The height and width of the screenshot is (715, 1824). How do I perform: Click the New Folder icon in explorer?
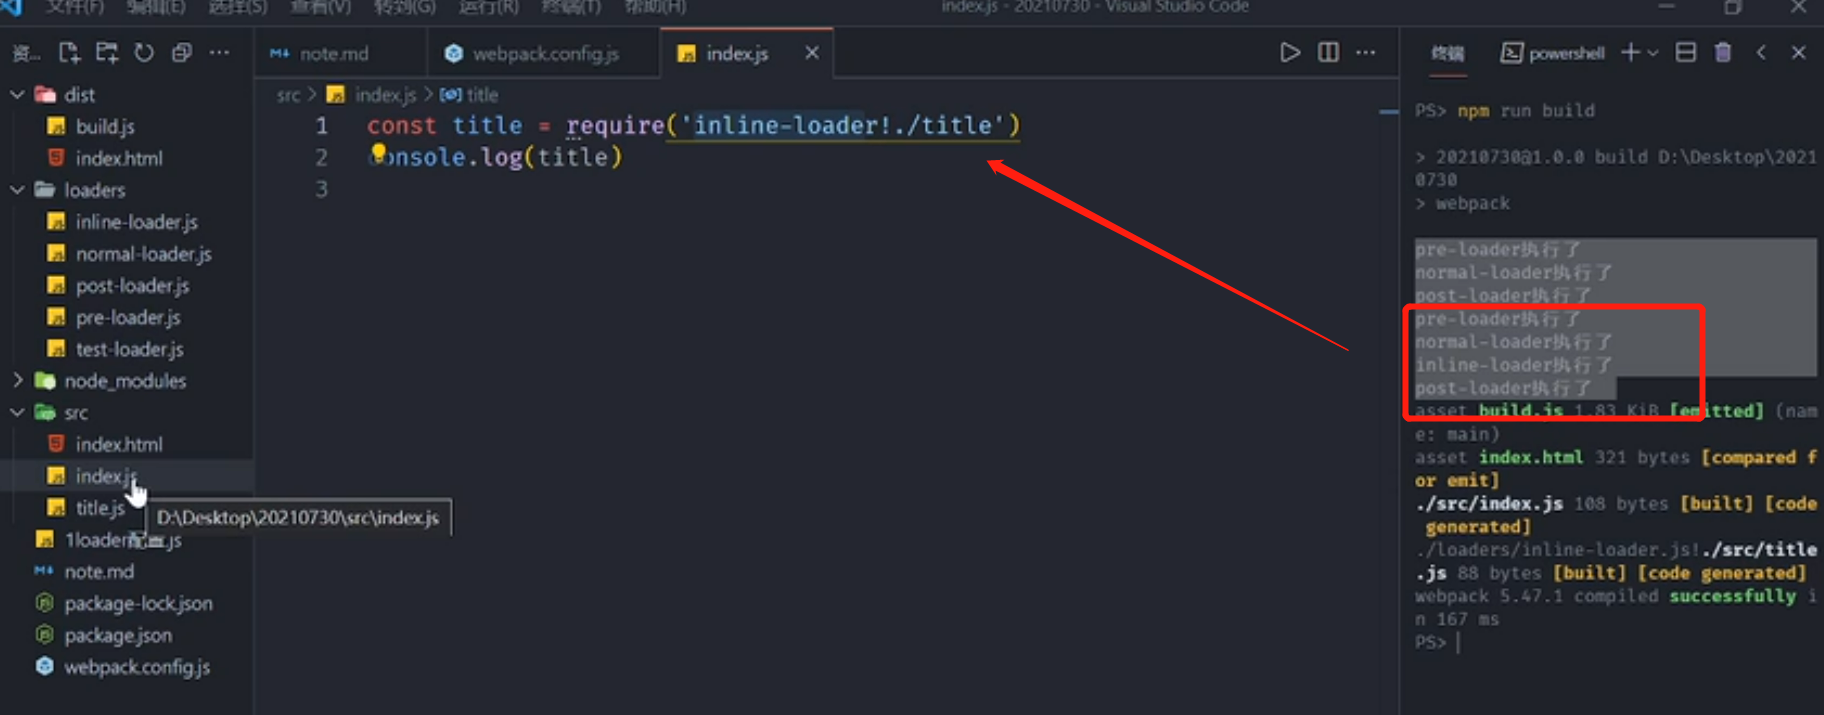click(107, 53)
